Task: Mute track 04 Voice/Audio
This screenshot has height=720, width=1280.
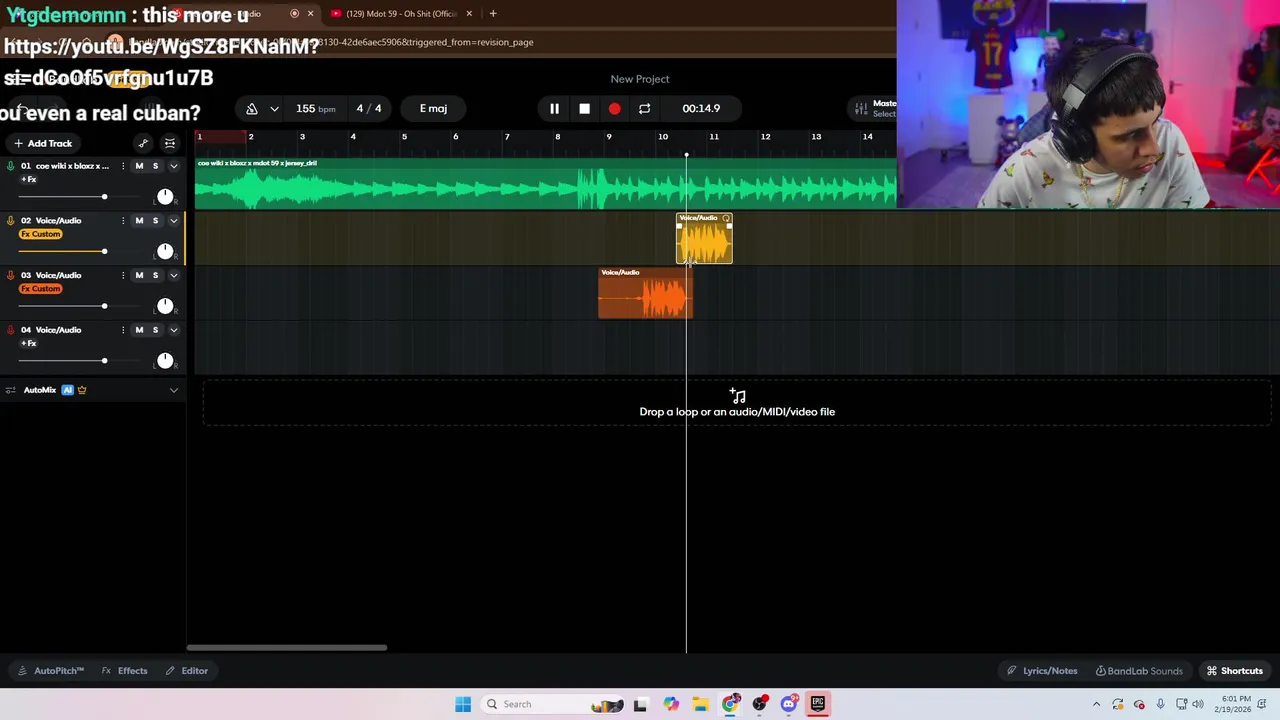Action: (x=139, y=330)
